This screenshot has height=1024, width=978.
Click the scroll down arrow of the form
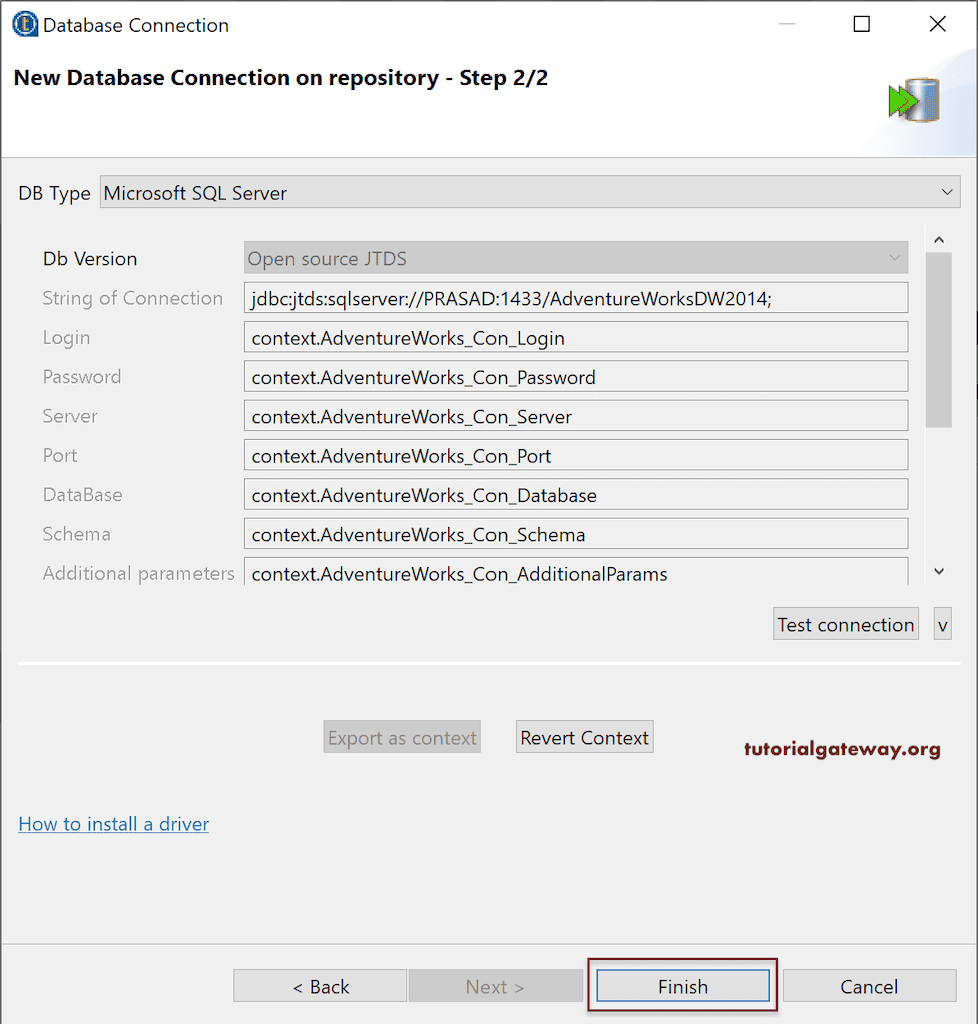(x=939, y=571)
